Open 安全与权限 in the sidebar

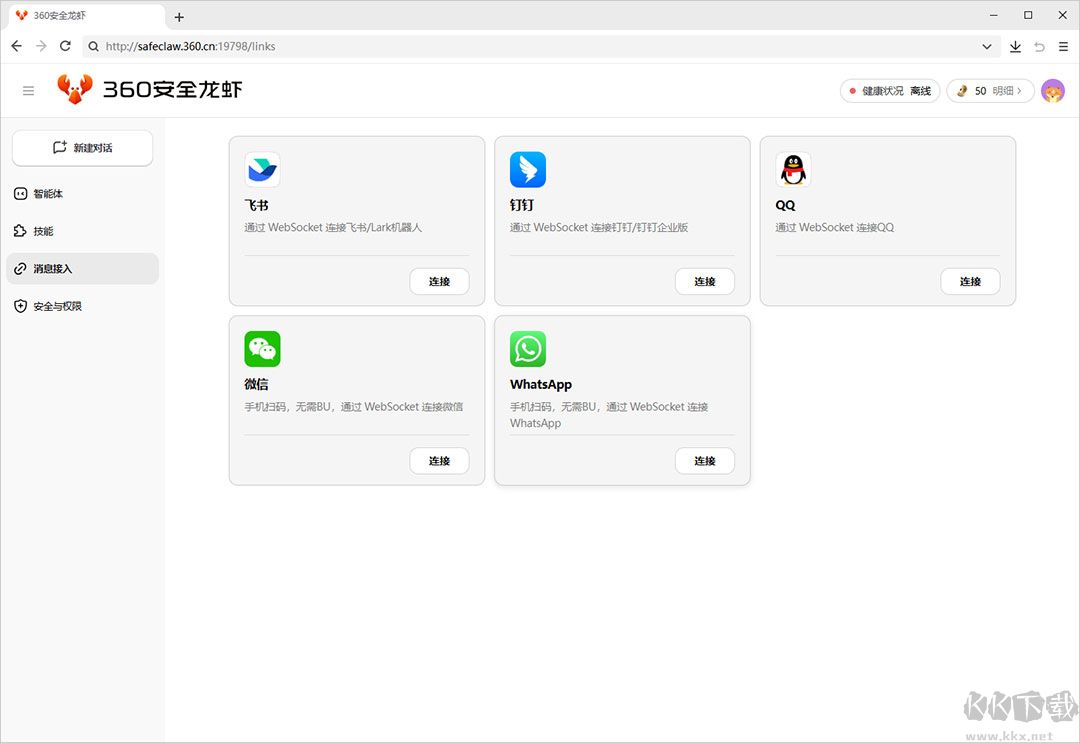pos(83,306)
